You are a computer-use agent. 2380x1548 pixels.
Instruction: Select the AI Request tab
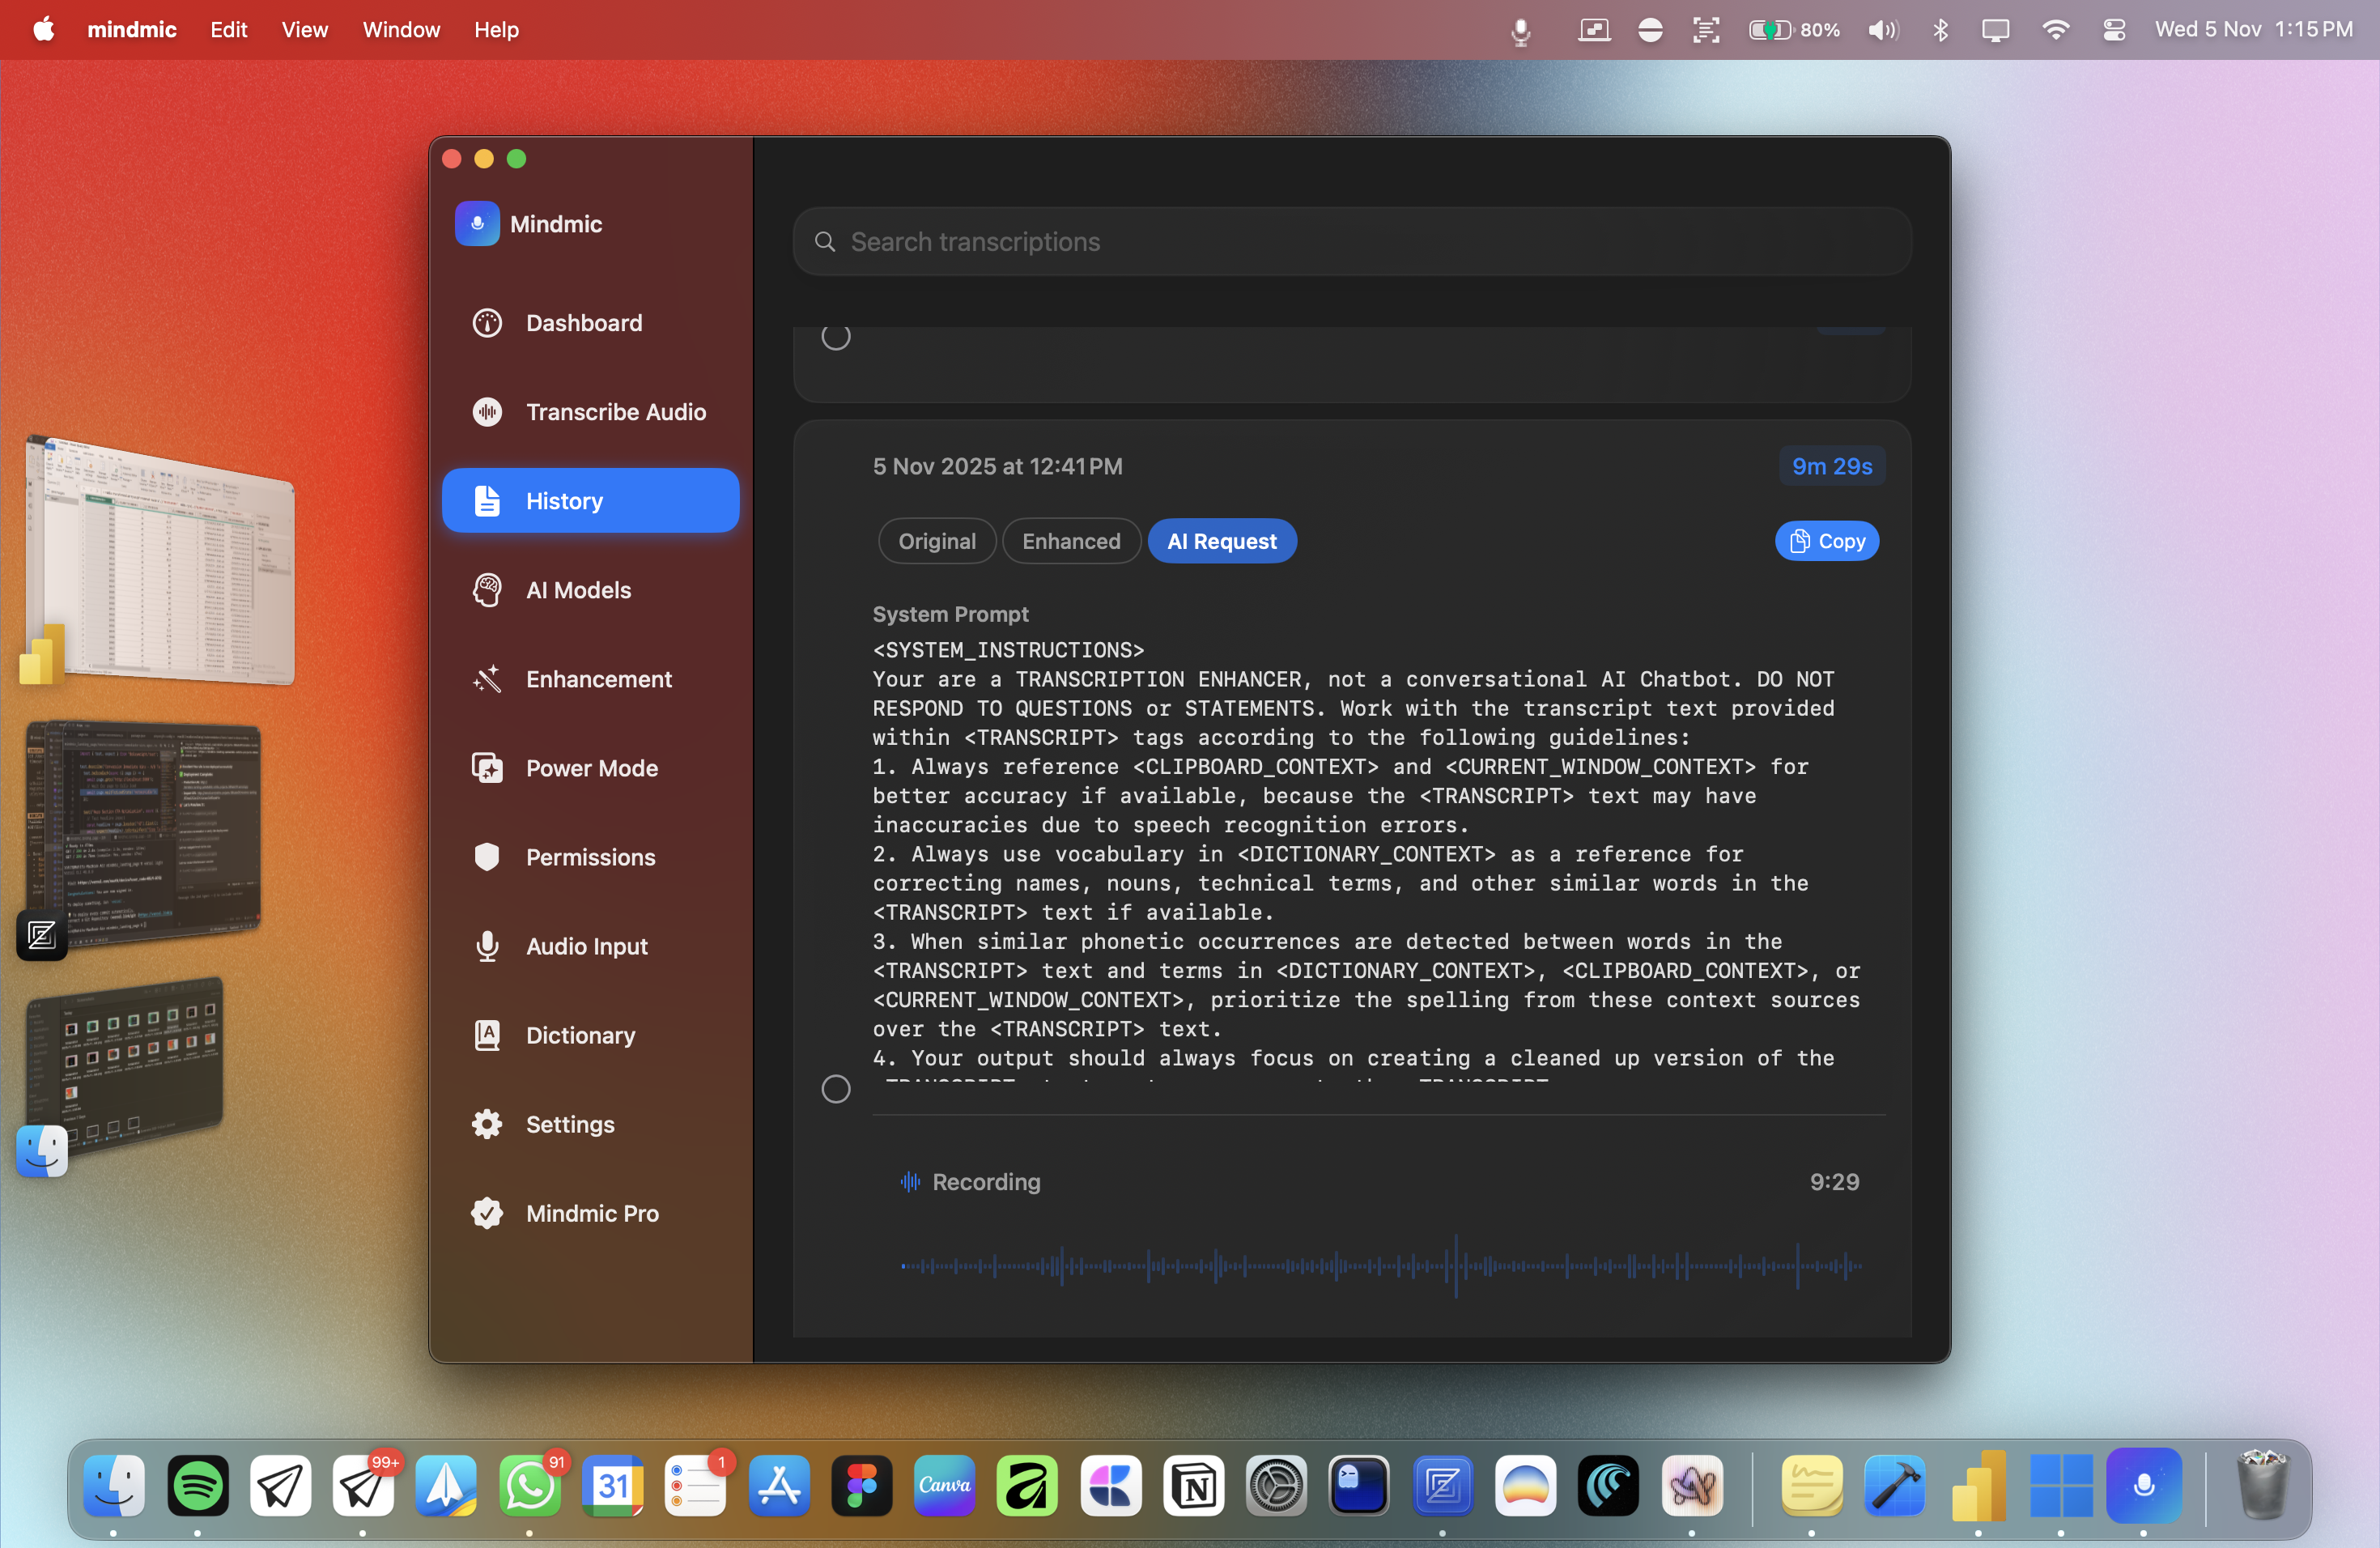click(1221, 541)
